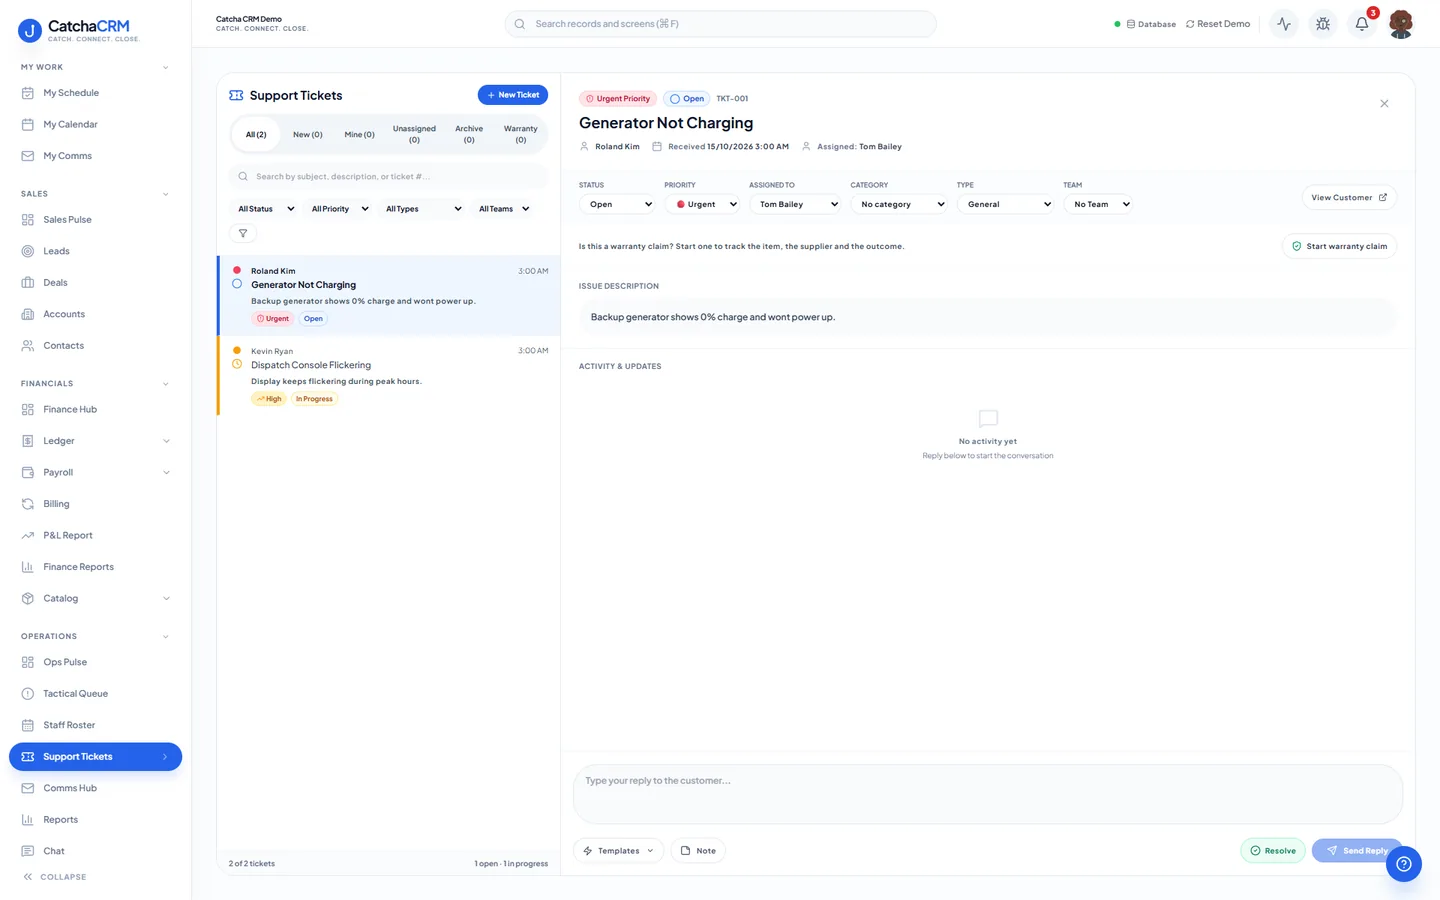This screenshot has height=900, width=1440.
Task: Open the All Status filter dropdown
Action: click(265, 209)
